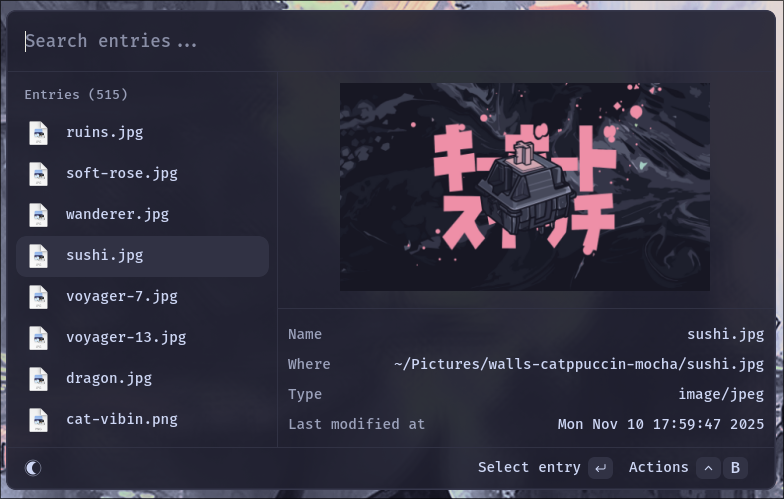The image size is (784, 499).
Task: Open the Actions menu label
Action: point(658,467)
